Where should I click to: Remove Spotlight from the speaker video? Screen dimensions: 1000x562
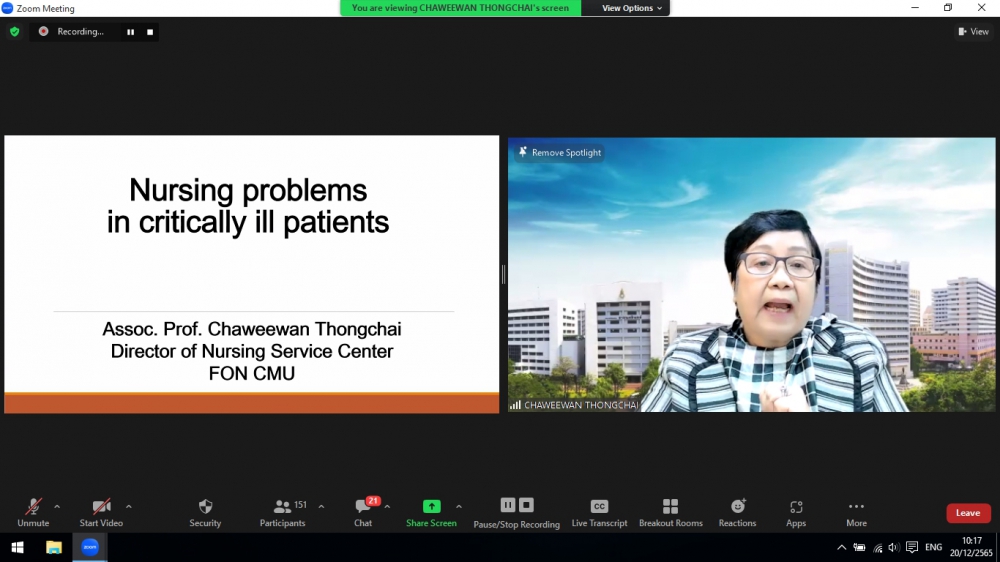(559, 153)
